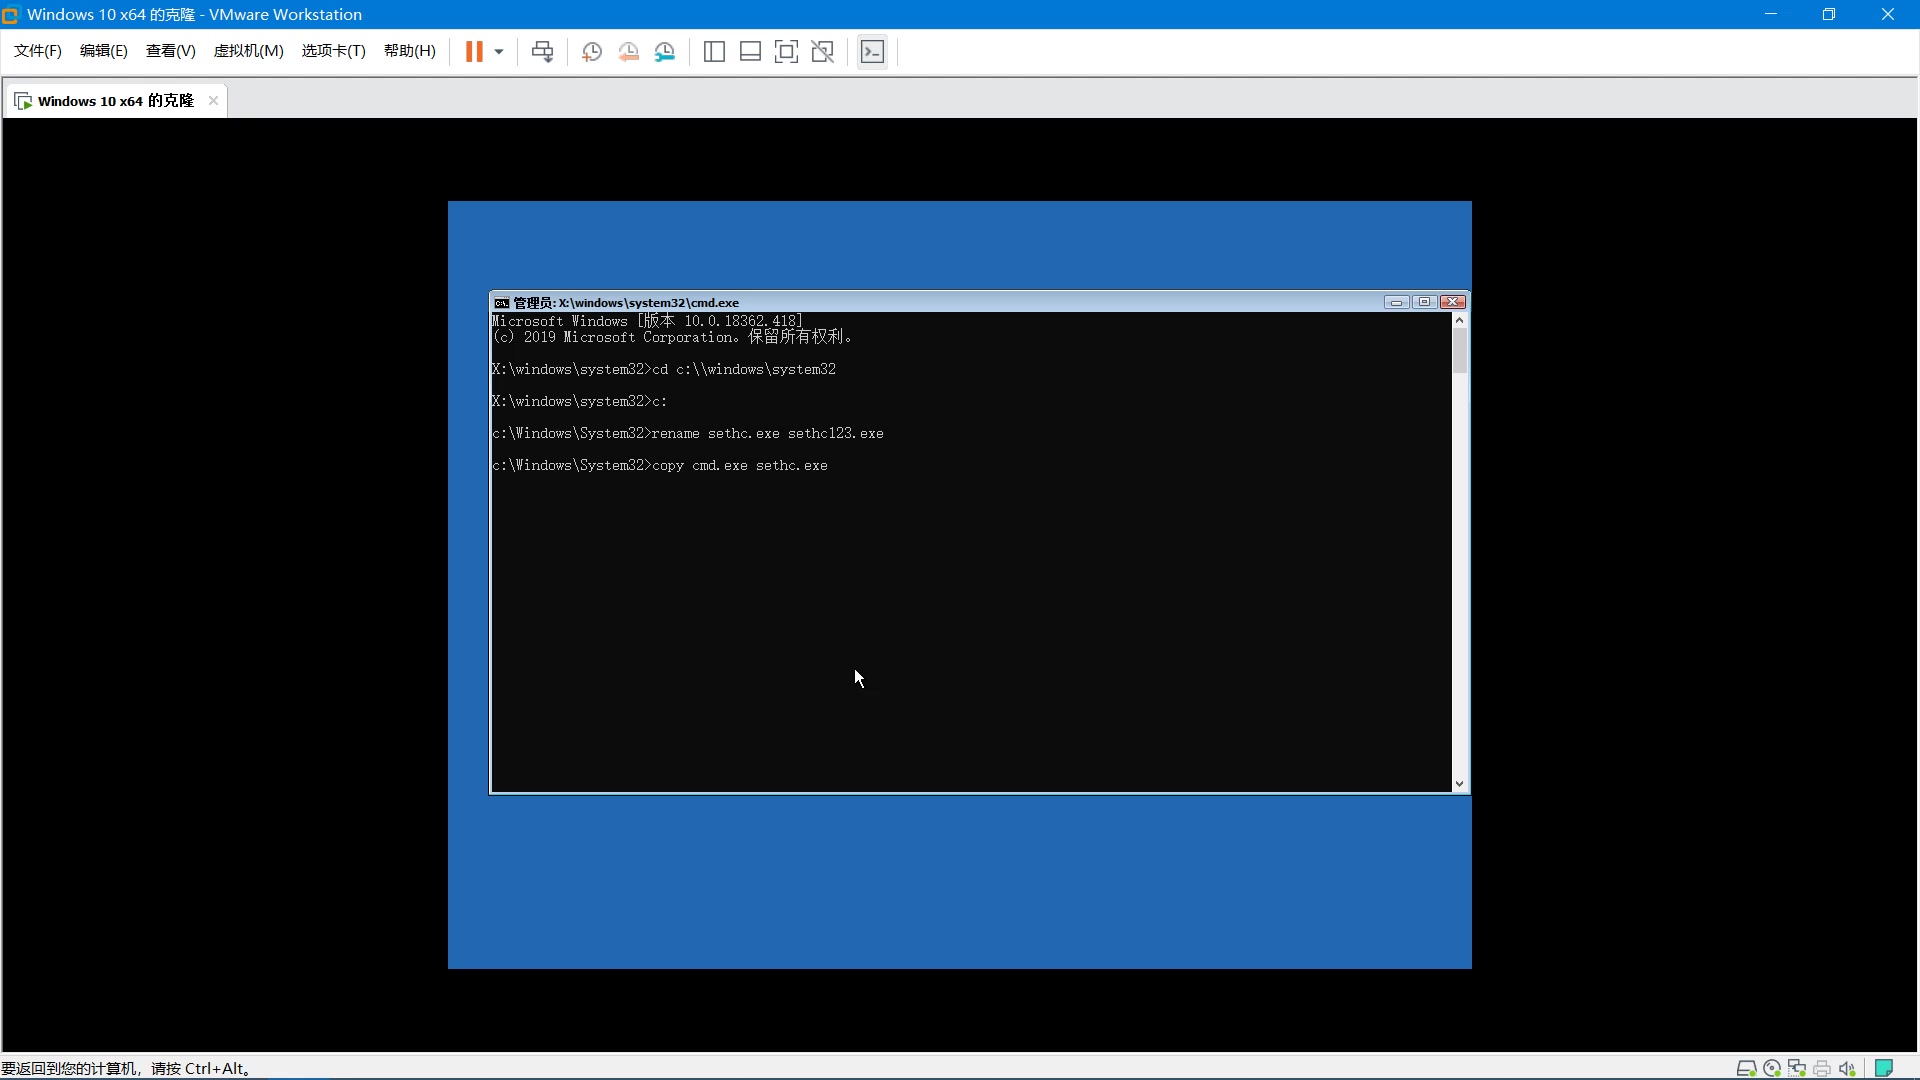Enter full screen mode
The height and width of the screenshot is (1080, 1920).
[x=786, y=52]
